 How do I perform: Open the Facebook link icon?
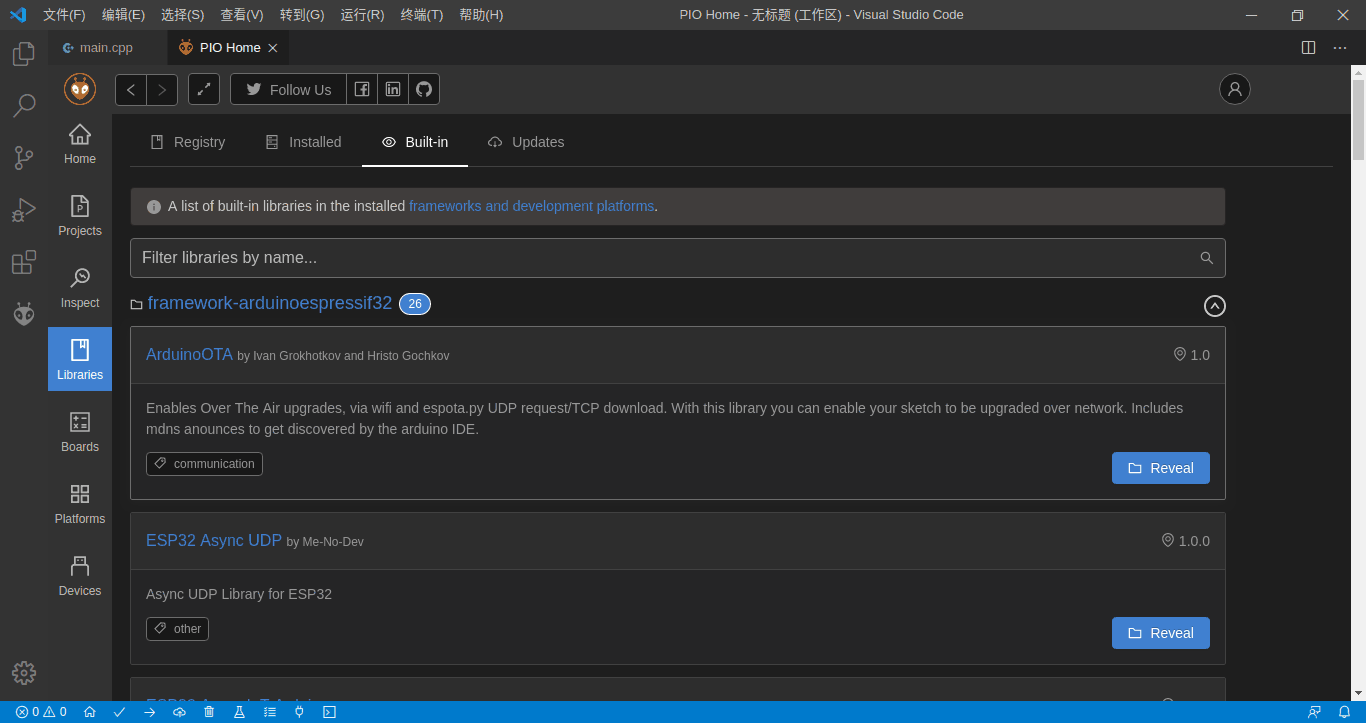[x=362, y=89]
